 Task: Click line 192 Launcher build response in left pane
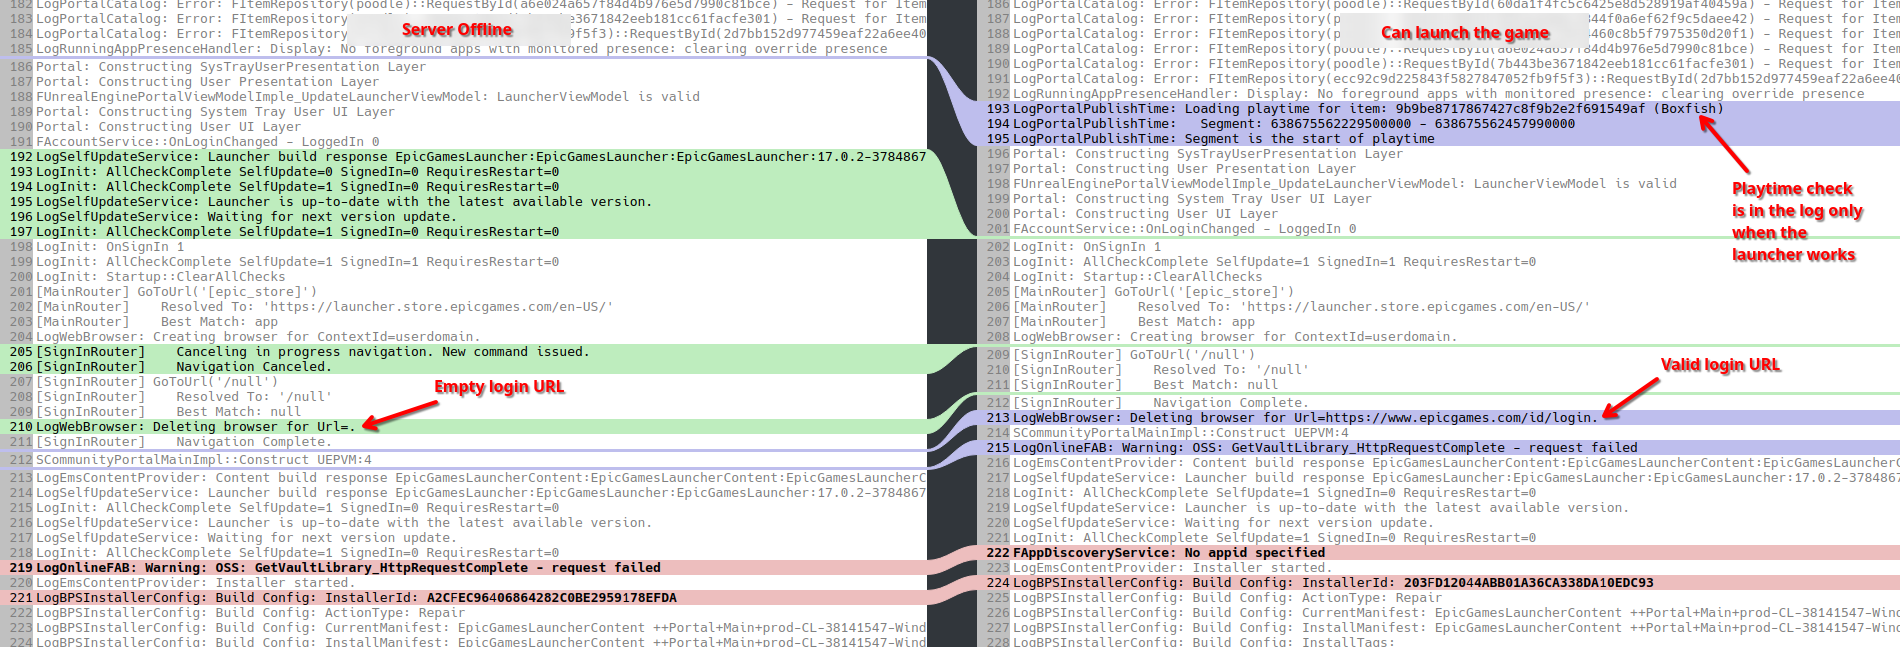coord(481,157)
